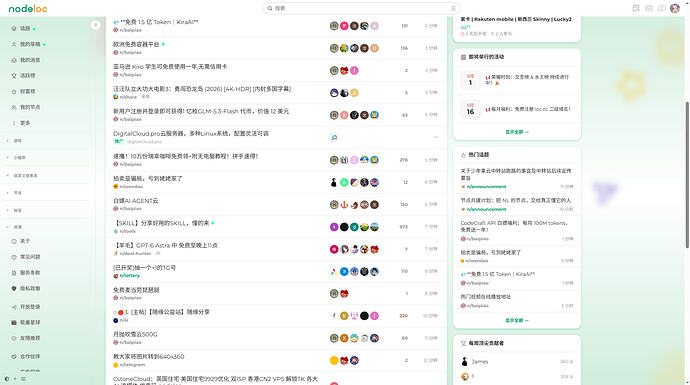Open theme dropdown arrow at sidebar bottom
The width and height of the screenshot is (690, 385).
pyautogui.click(x=15, y=378)
